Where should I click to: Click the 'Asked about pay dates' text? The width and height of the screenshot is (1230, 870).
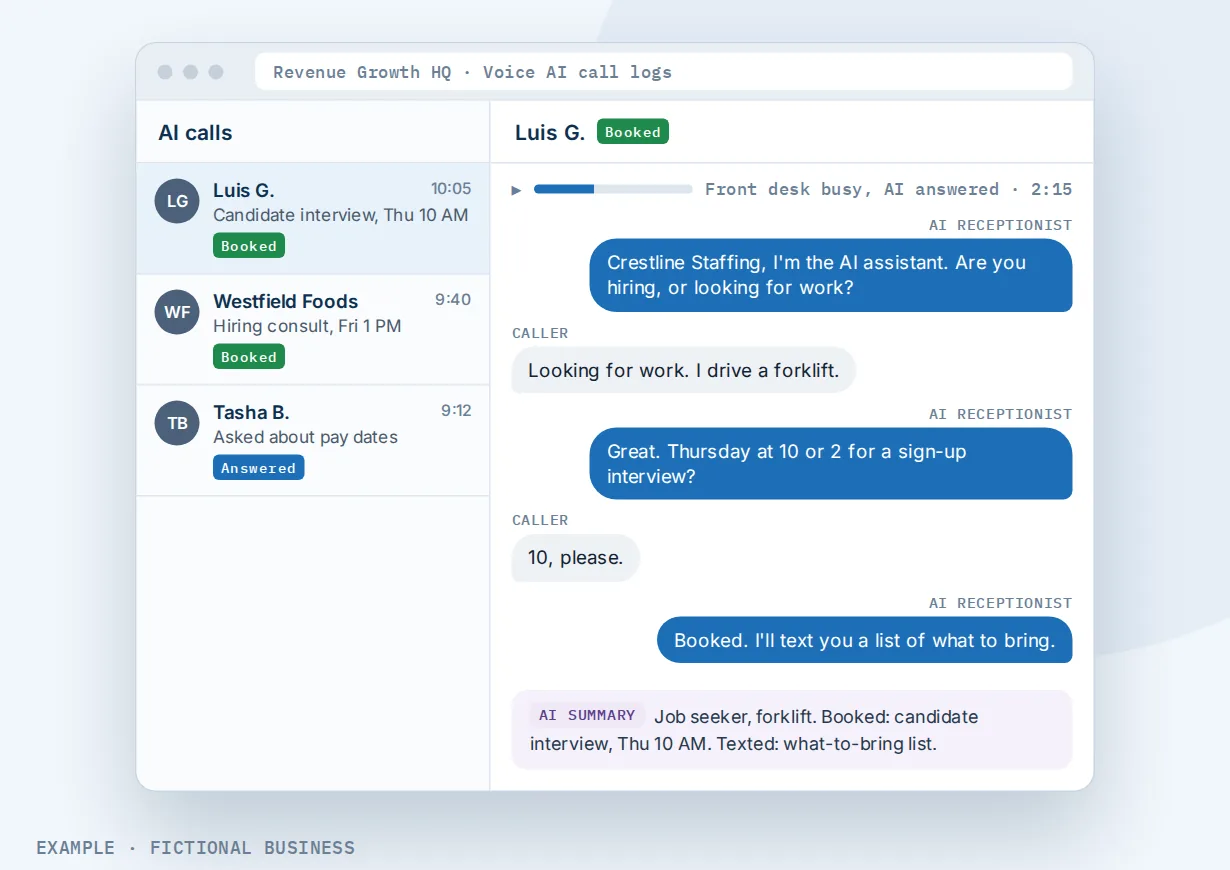point(305,437)
